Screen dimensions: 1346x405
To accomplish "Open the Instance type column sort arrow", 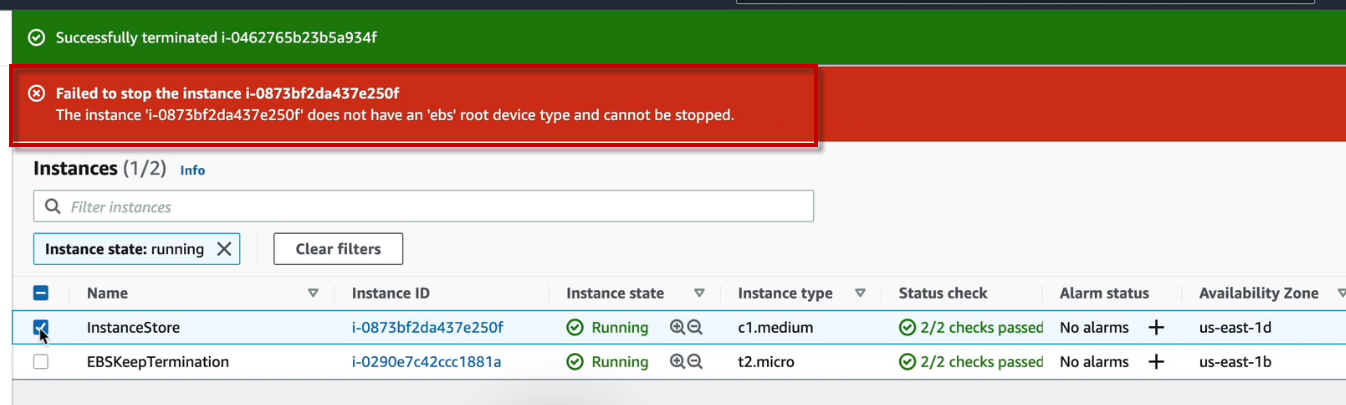I will (860, 293).
